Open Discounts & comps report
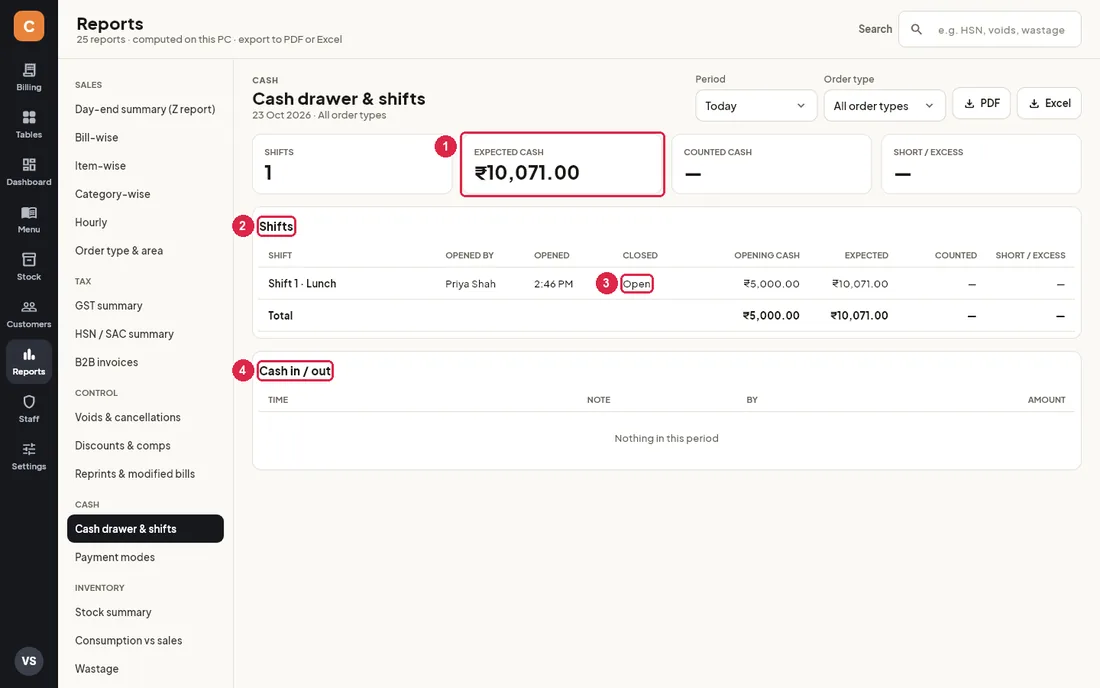The image size is (1100, 688). click(x=145, y=445)
